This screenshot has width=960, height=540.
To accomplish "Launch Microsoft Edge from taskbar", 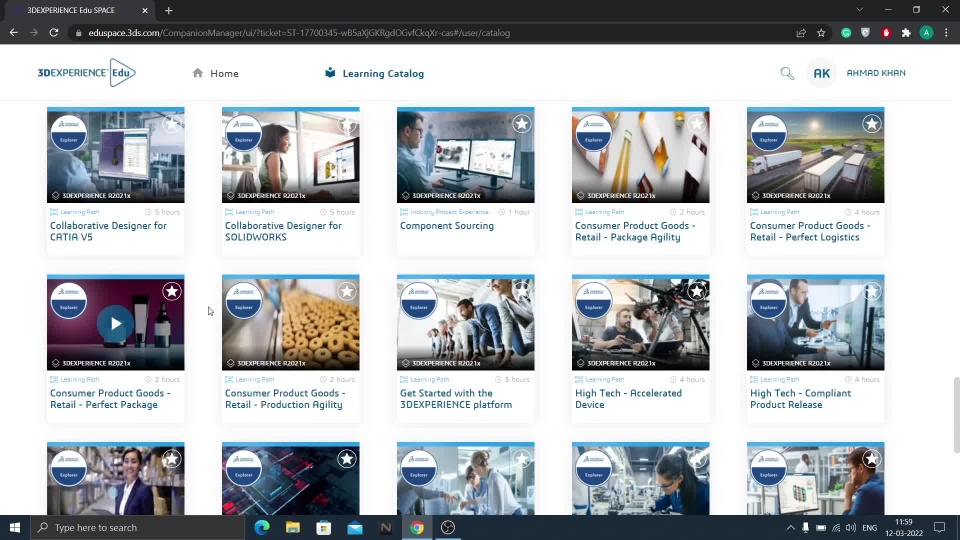I will click(262, 527).
